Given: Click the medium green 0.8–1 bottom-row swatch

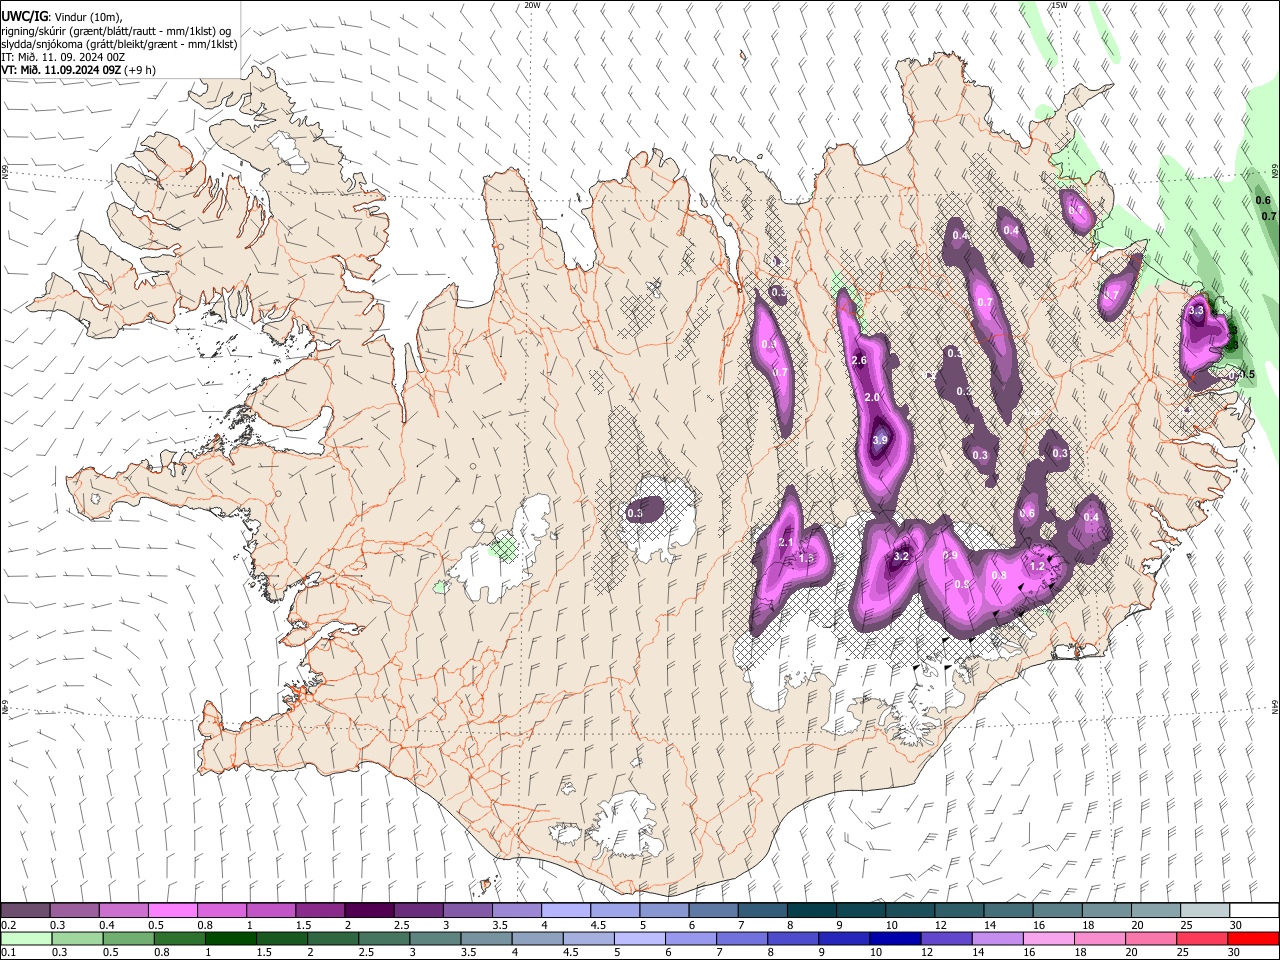Looking at the screenshot, I should tap(179, 938).
